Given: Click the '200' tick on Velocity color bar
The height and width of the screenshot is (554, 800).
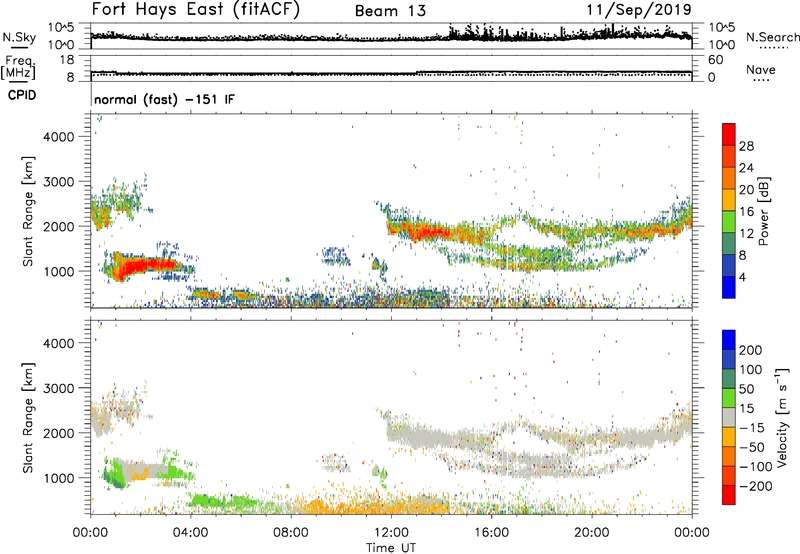Looking at the screenshot, I should coord(751,350).
